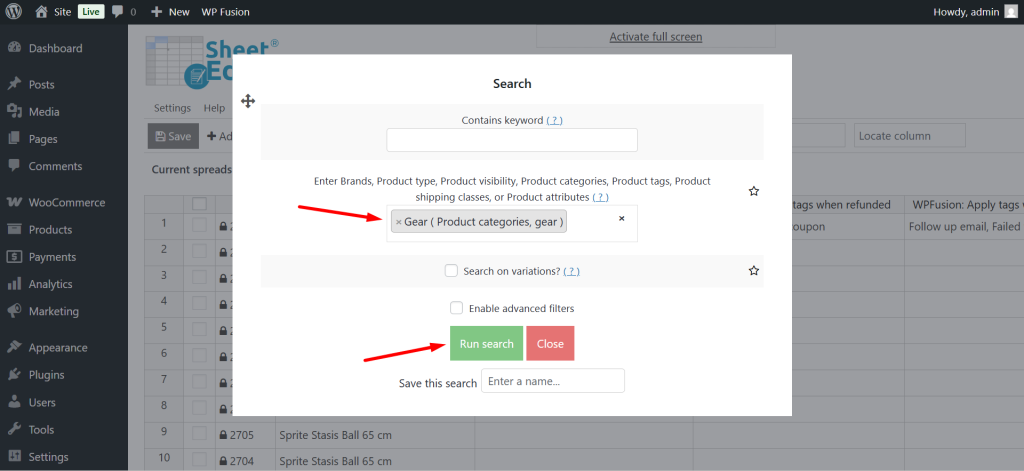Screen dimensions: 1024x471
Task: Open Sheet Editor Settings menu
Action: point(172,108)
